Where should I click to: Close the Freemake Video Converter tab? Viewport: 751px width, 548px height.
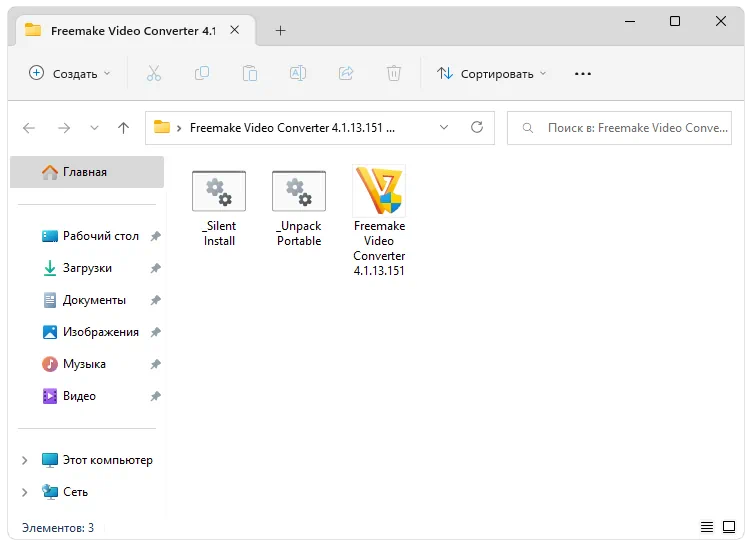[235, 30]
